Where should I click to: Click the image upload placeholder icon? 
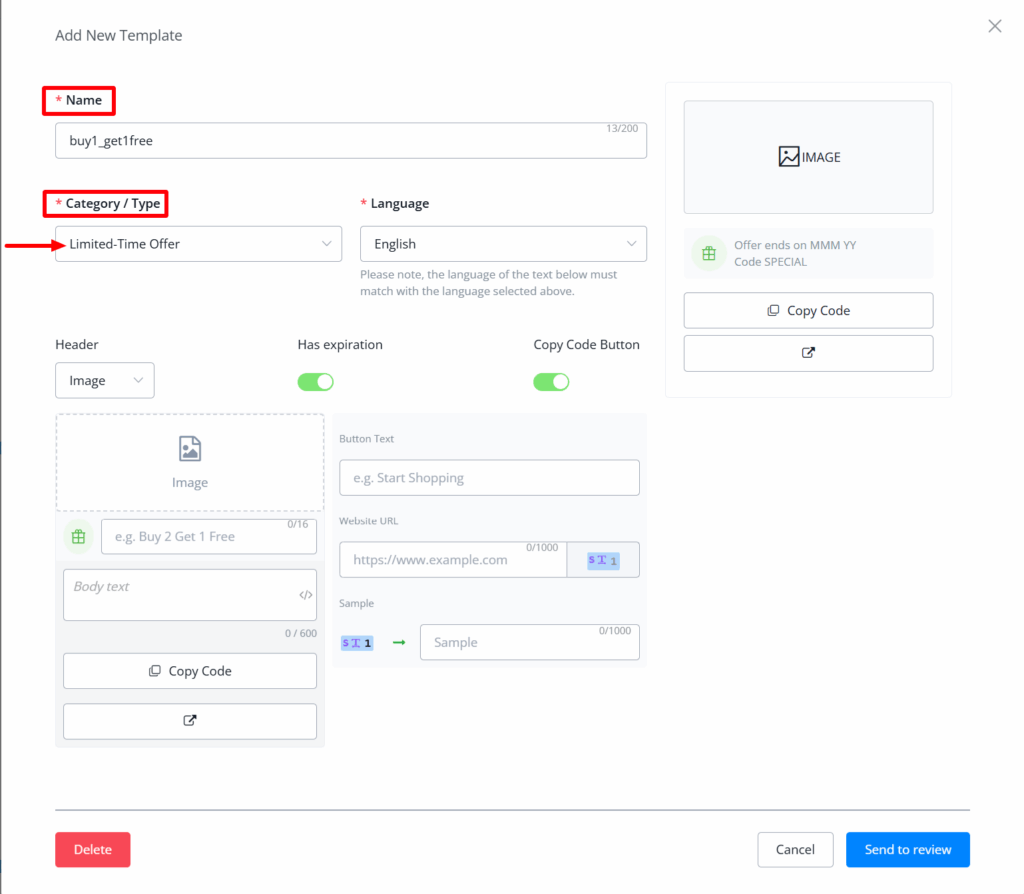(190, 449)
